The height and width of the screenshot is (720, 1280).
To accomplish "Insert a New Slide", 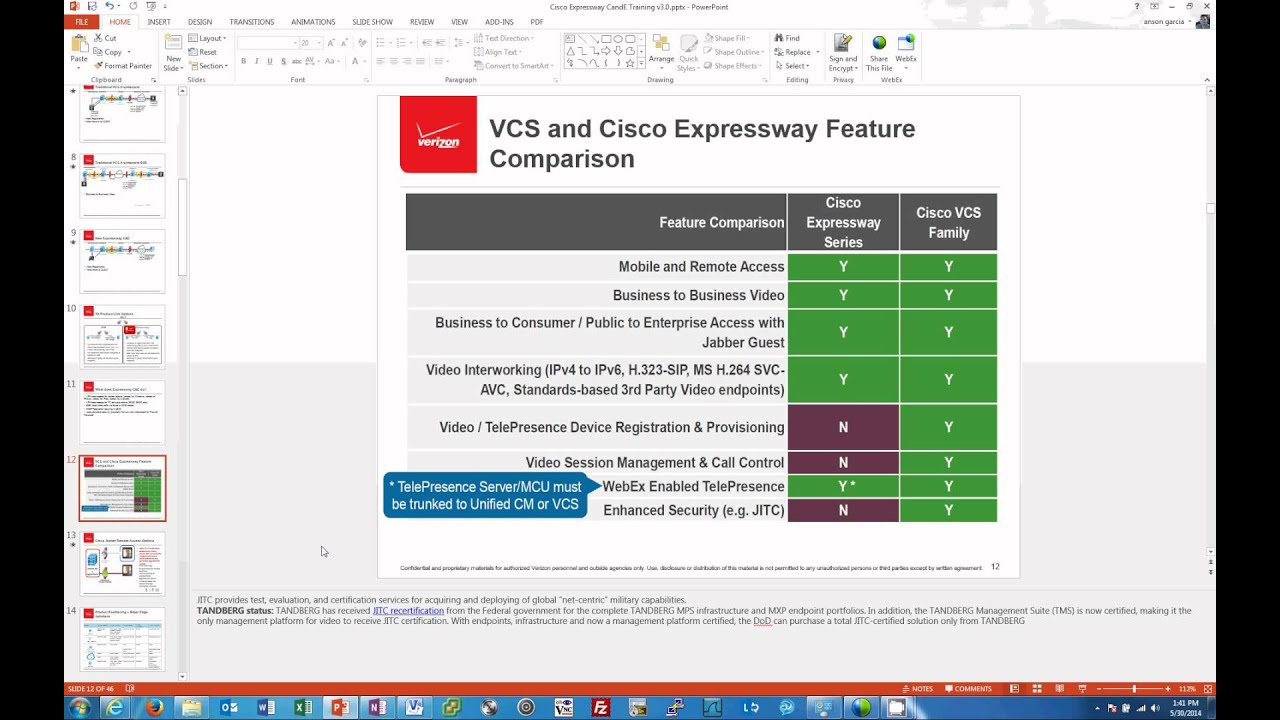I will click(x=173, y=54).
